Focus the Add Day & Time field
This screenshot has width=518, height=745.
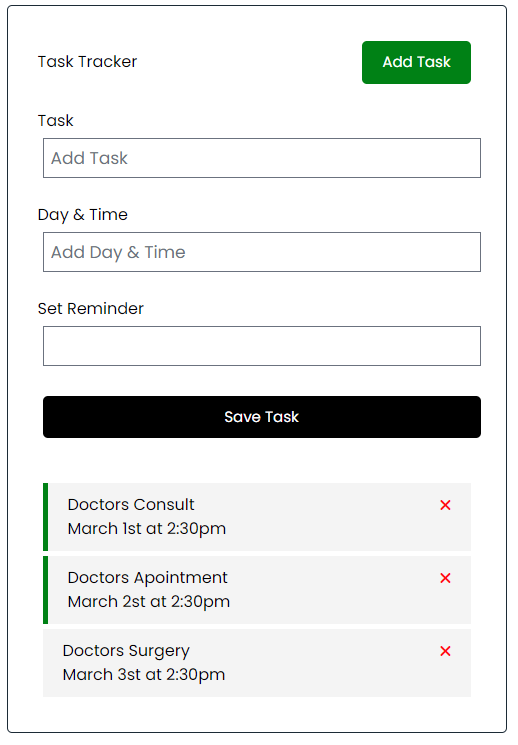click(x=262, y=252)
